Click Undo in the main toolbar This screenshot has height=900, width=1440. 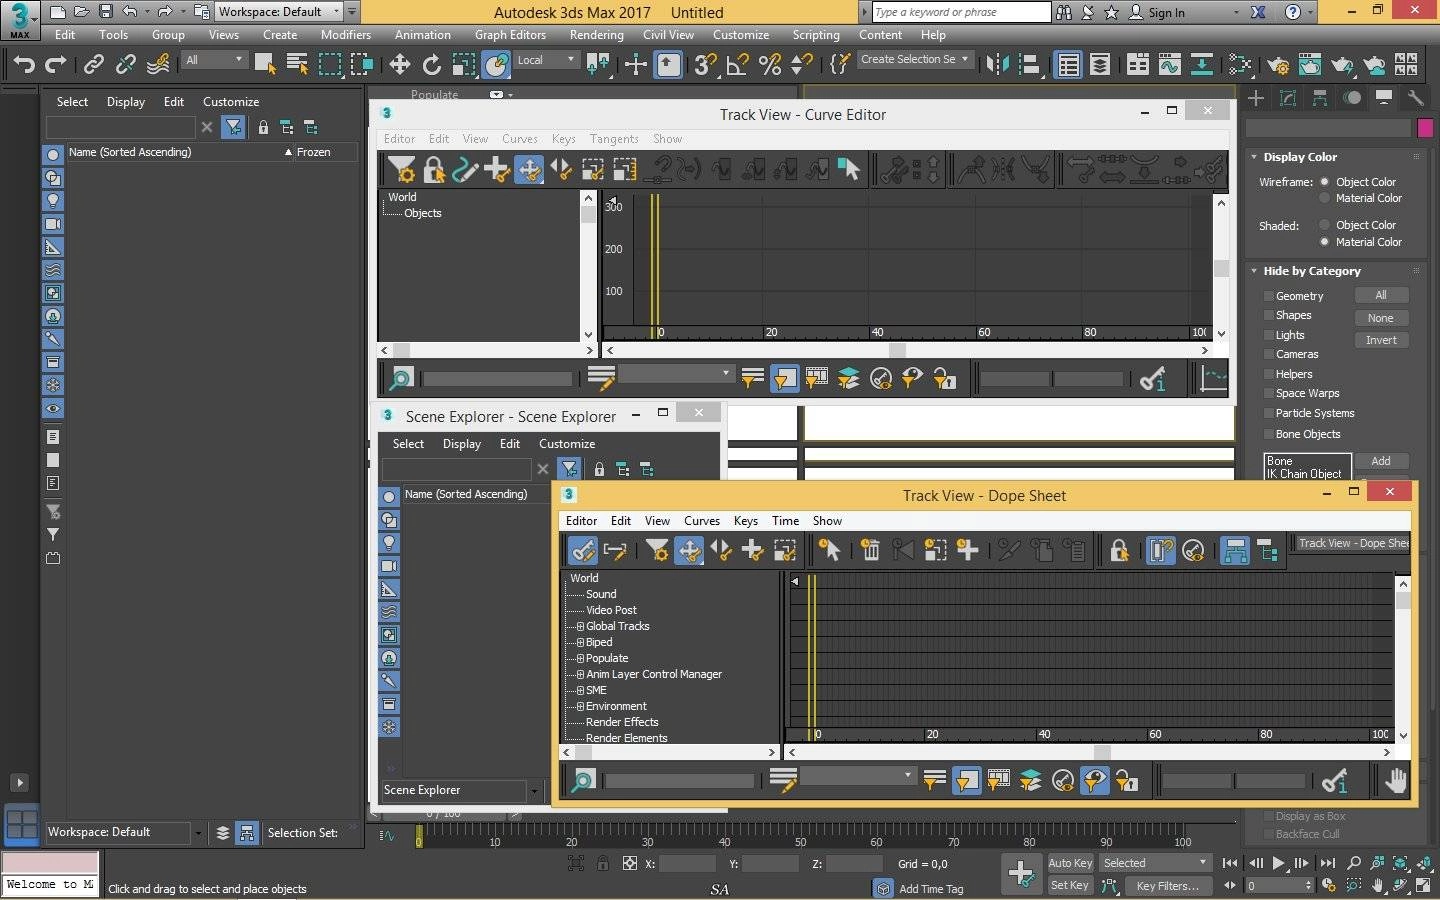point(24,65)
